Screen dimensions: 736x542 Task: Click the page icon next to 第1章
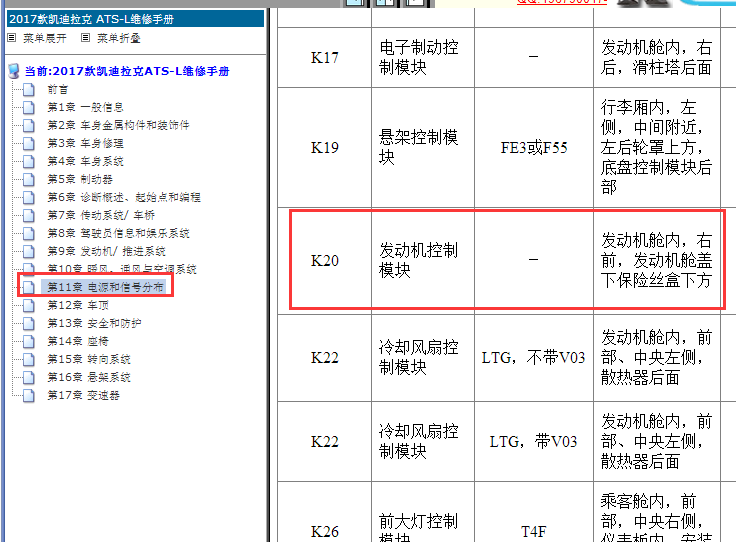(29, 107)
